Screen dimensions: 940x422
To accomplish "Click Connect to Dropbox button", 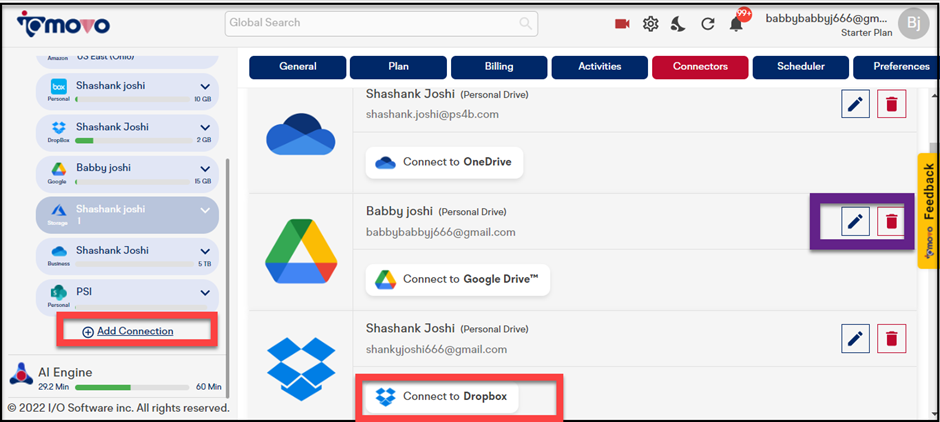I will coord(442,396).
